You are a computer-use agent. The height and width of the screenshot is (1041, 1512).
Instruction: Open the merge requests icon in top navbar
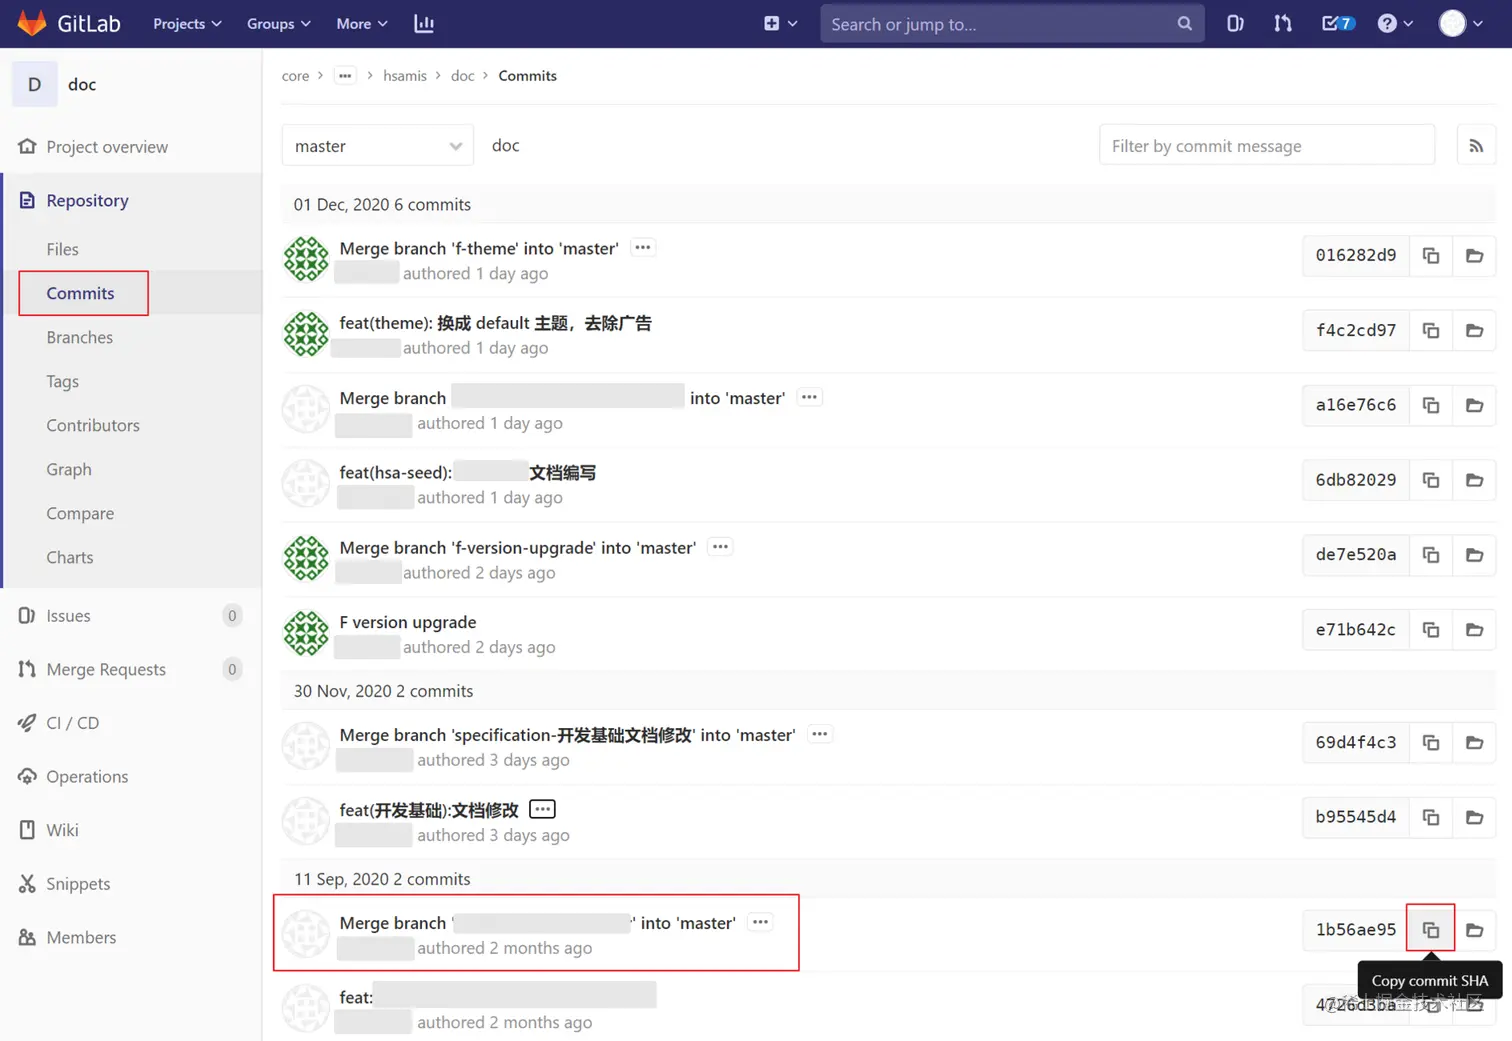[x=1282, y=24]
